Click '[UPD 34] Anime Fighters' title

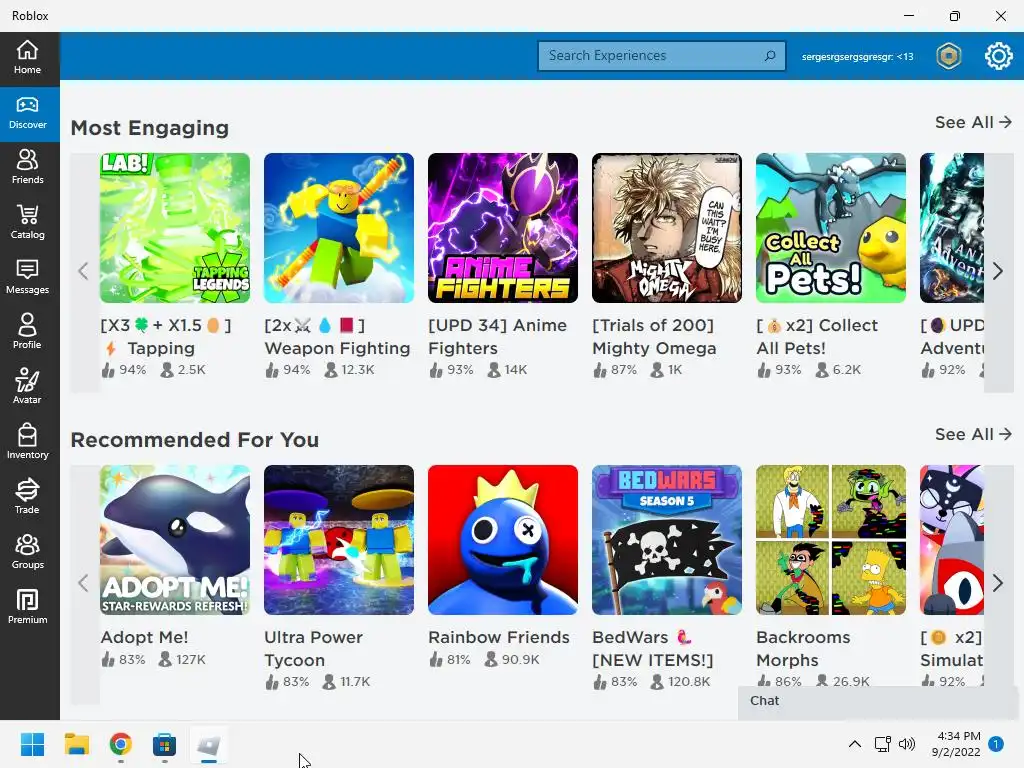(498, 336)
